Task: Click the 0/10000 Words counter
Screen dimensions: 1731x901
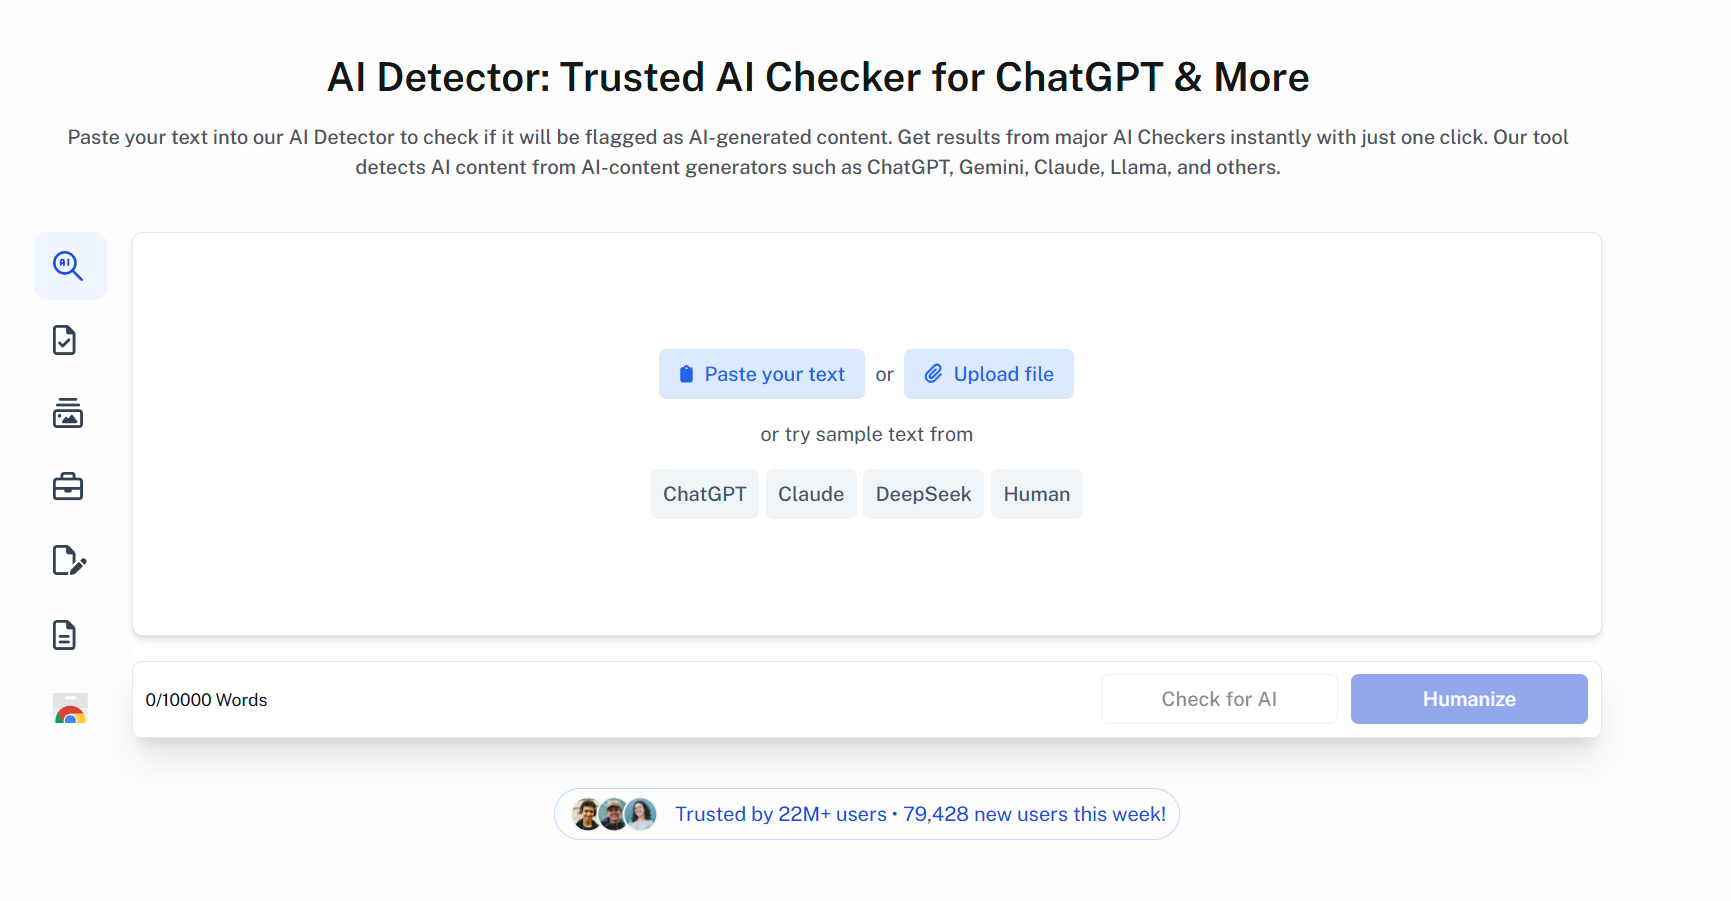Action: point(206,699)
